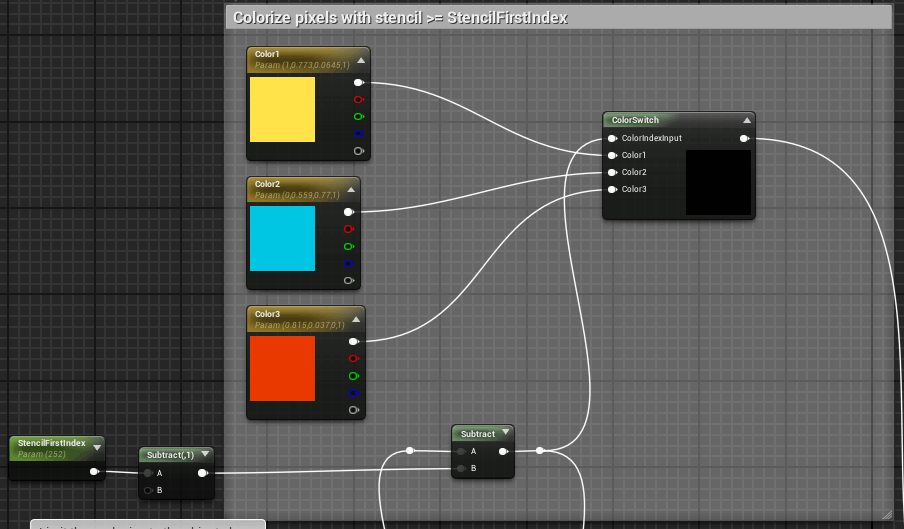This screenshot has width=904, height=529.
Task: Click Color1 node's red channel output pin
Action: 358,100
